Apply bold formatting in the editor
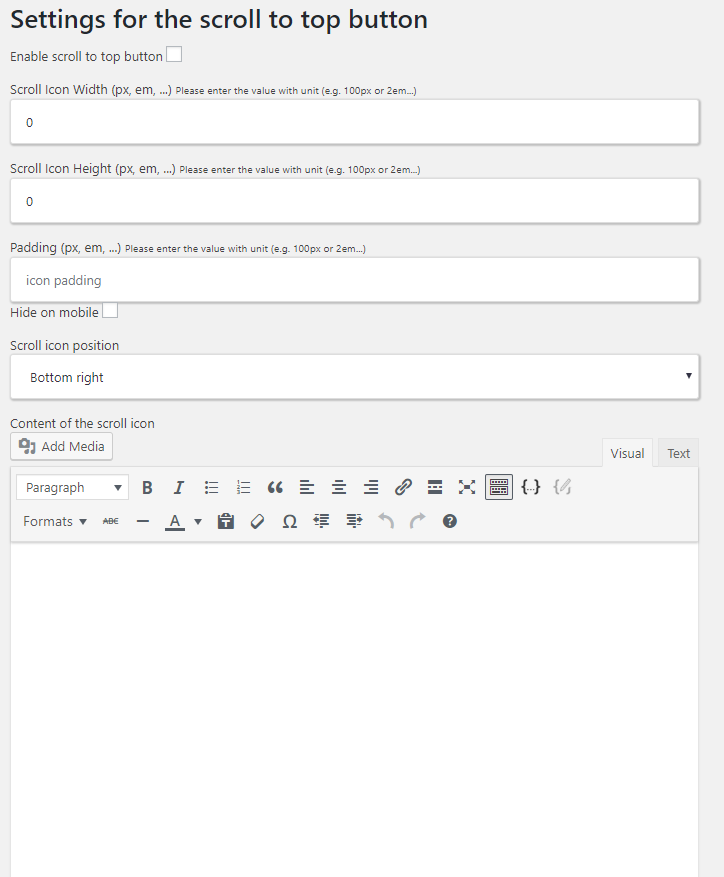The image size is (724, 877). coord(147,487)
